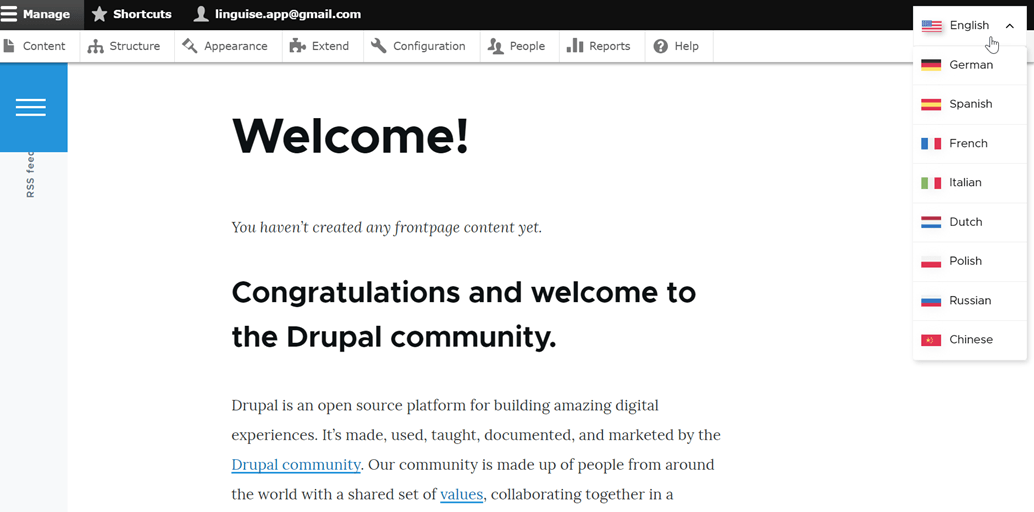Click the German flag icon

click(x=931, y=65)
